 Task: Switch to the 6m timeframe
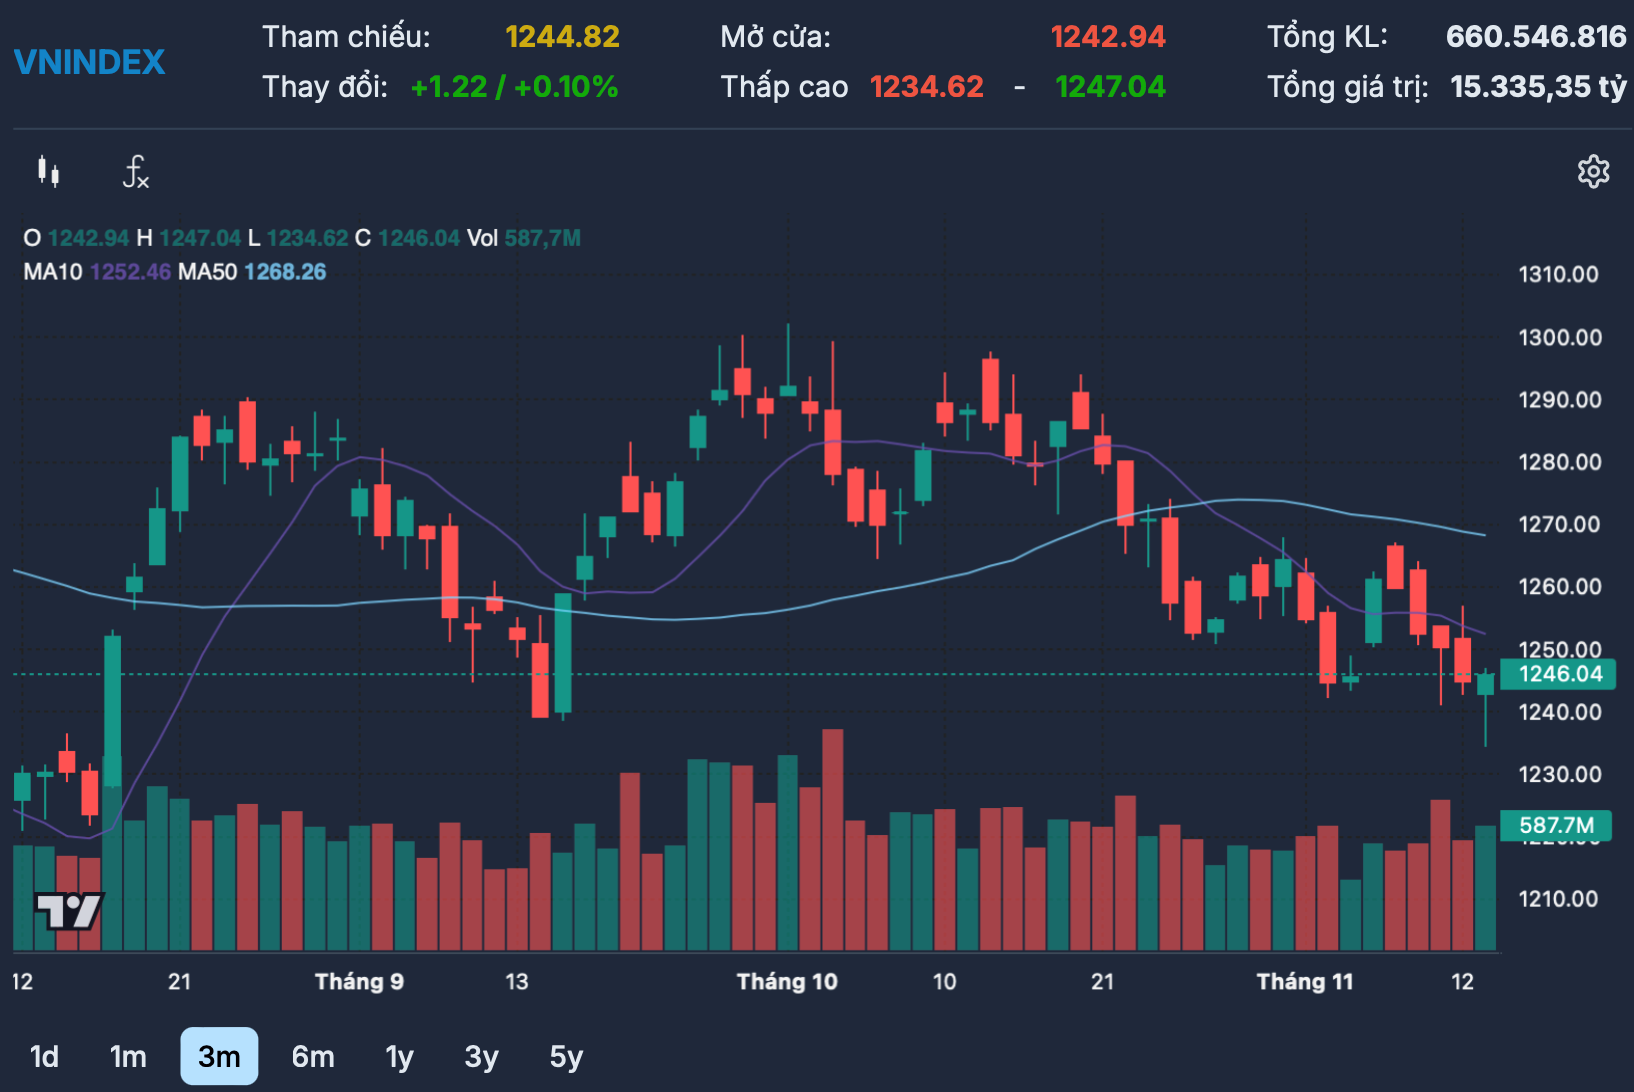point(313,1056)
